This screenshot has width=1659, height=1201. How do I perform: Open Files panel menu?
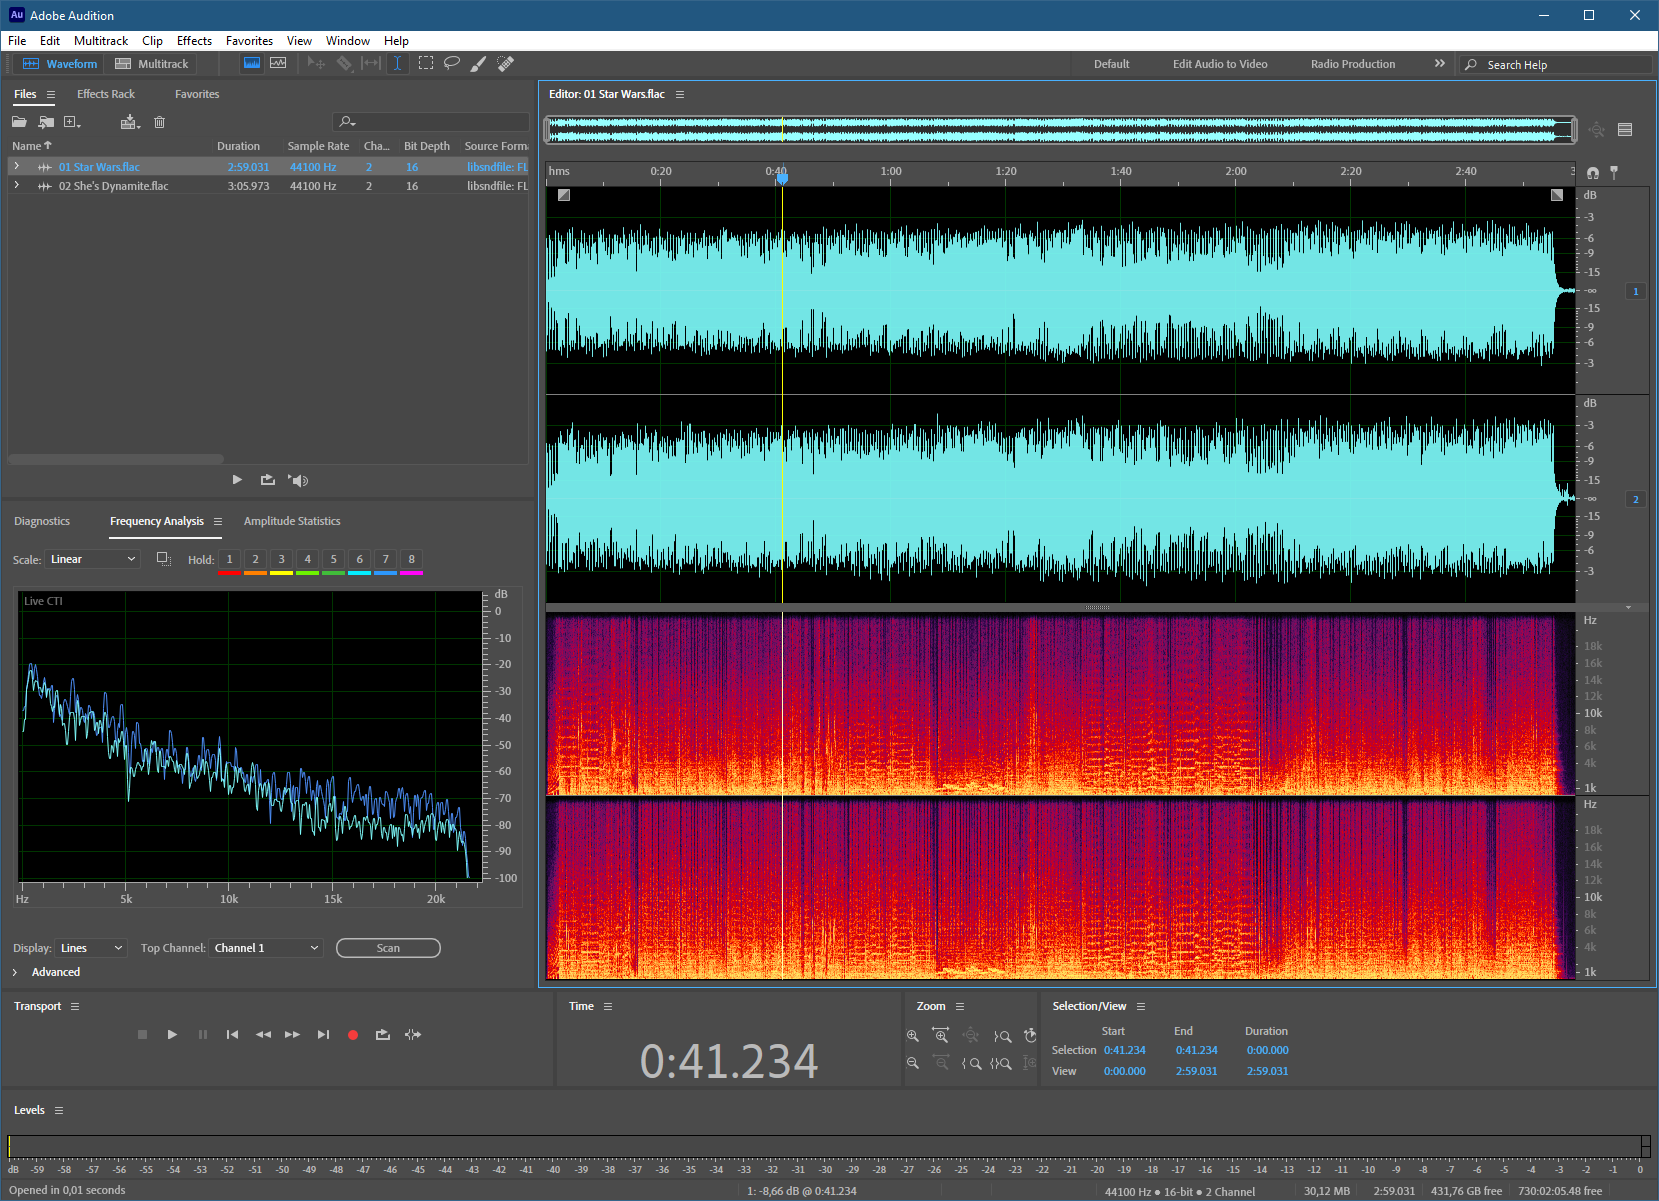[51, 95]
